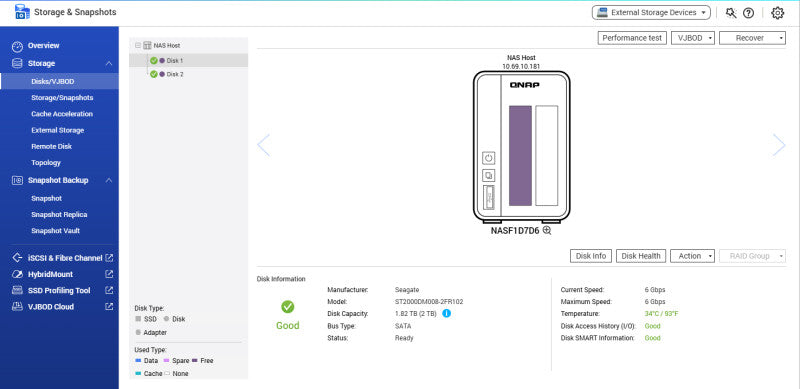Screen dimensions: 800x389
Task: Click the Cache teal legend swatch
Action: point(138,374)
